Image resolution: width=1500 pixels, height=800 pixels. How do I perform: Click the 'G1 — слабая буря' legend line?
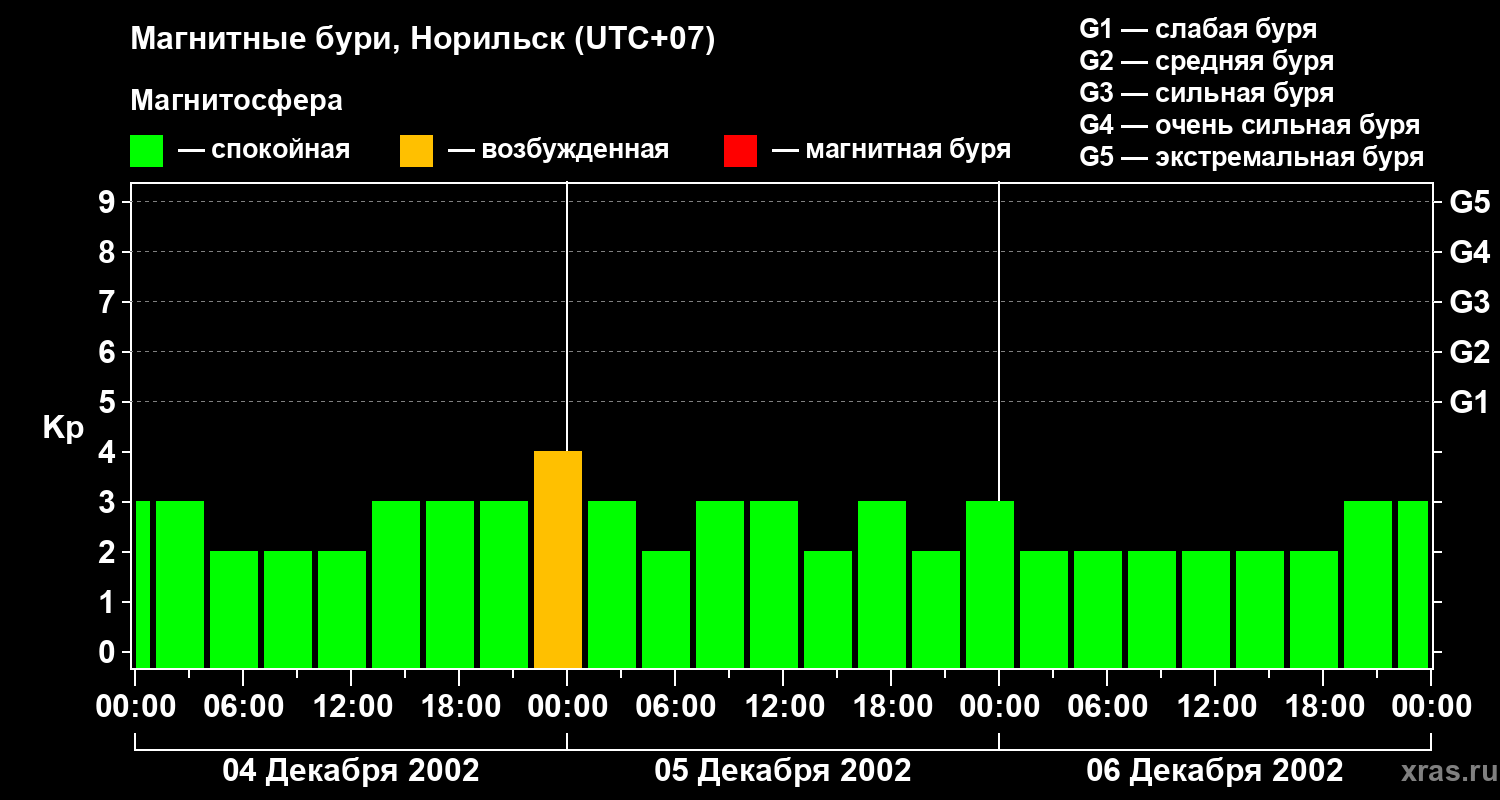[x=1198, y=28]
